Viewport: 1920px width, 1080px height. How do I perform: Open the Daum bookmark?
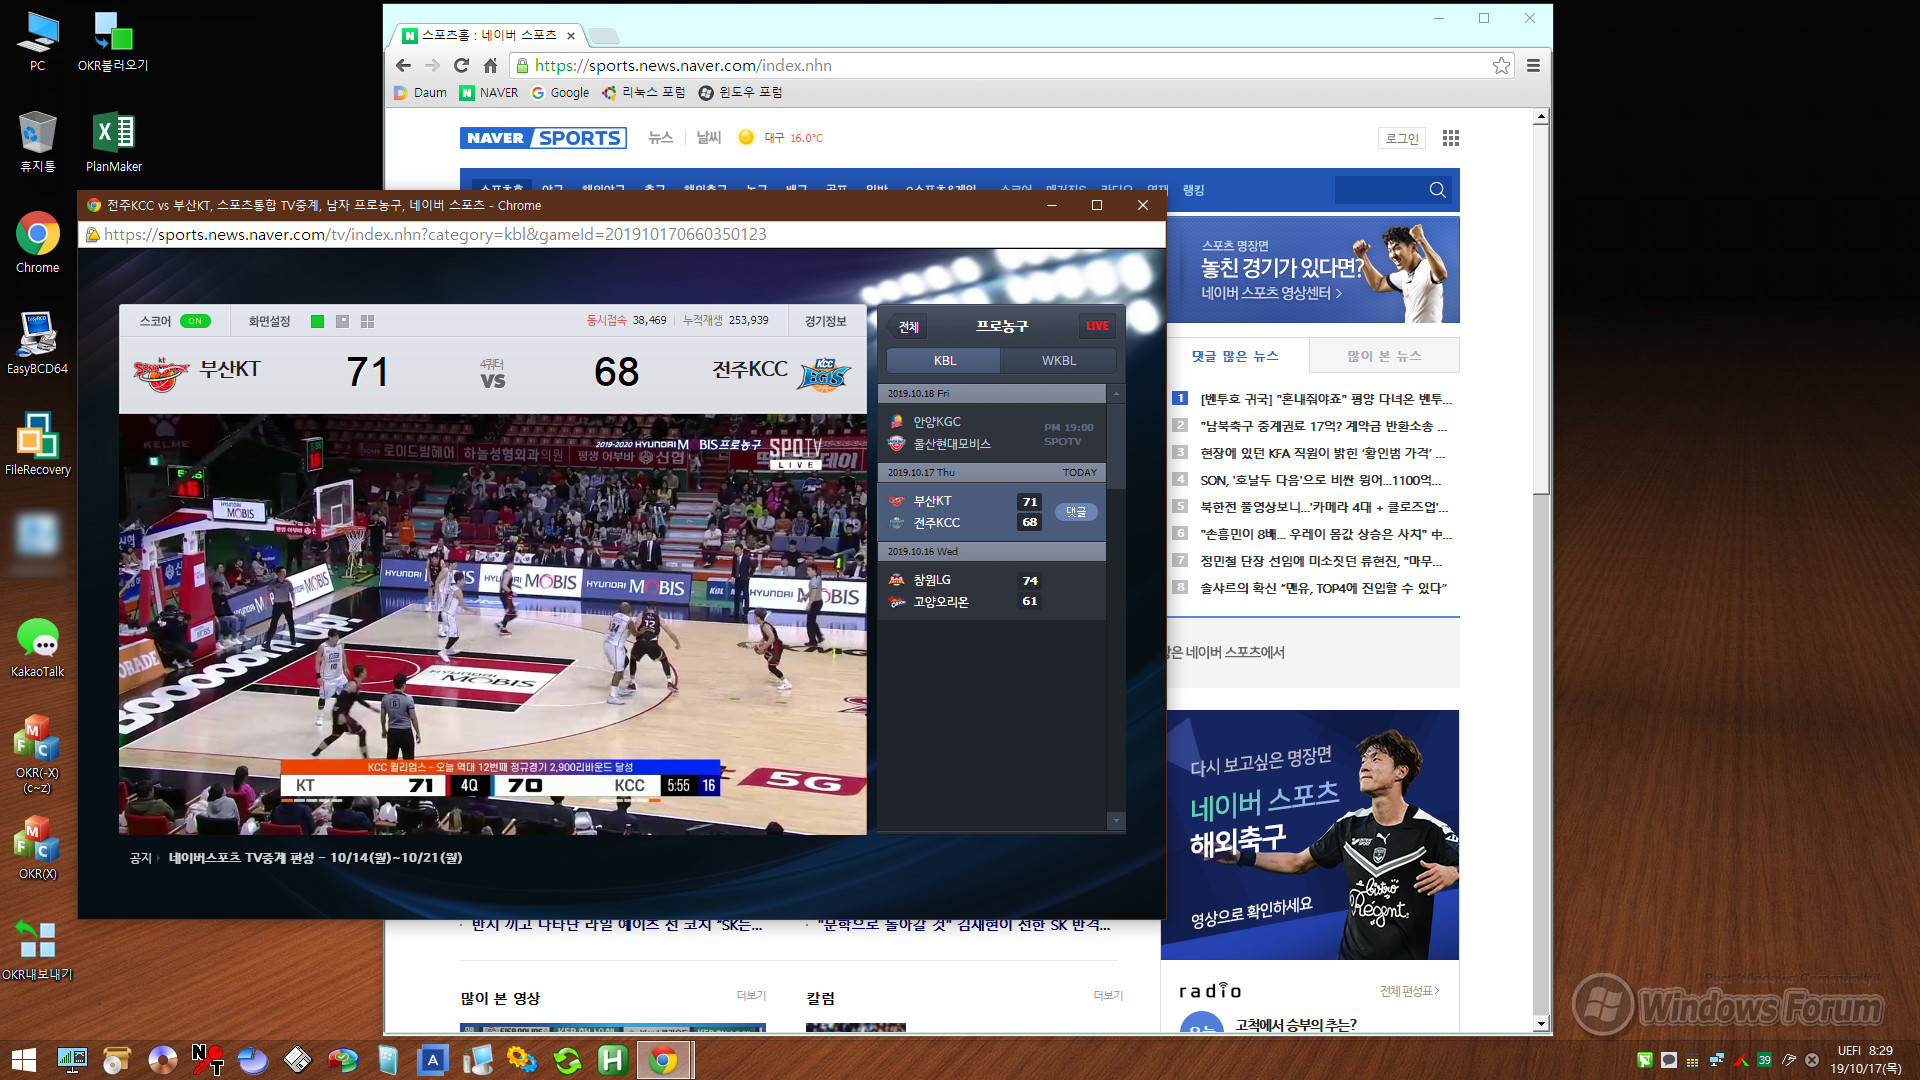tap(421, 92)
